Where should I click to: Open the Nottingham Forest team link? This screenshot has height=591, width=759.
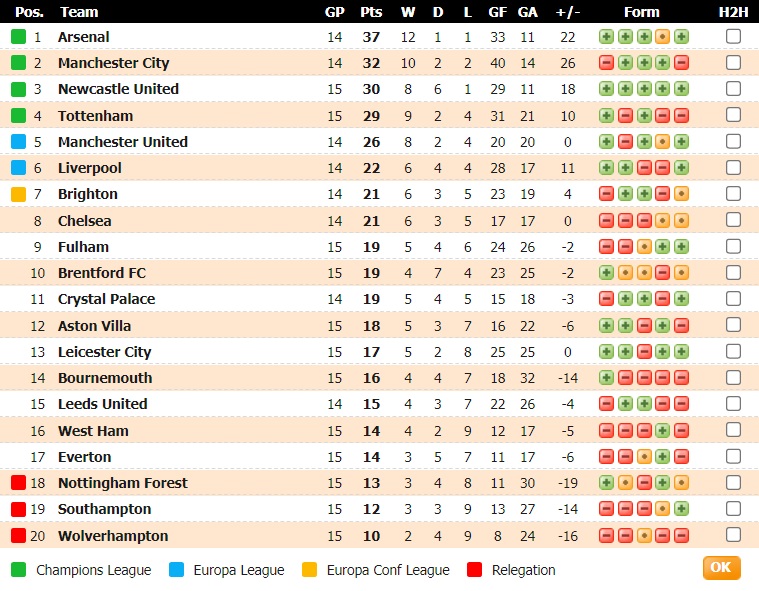(x=122, y=483)
